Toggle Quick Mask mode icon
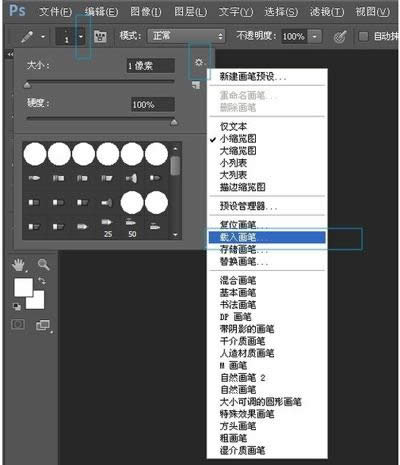 [18, 325]
